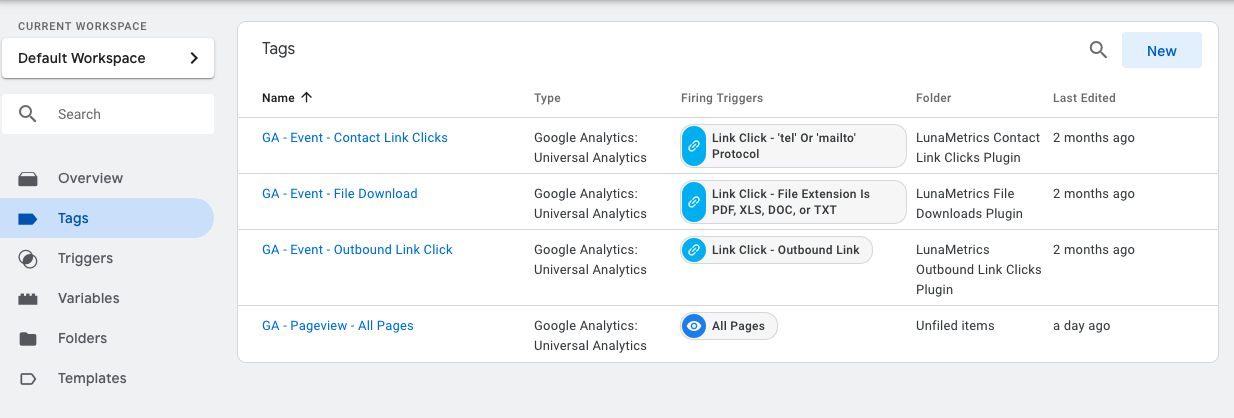Open GA - Pageview - All Pages tag
Screen dimensions: 1234x418
(338, 326)
